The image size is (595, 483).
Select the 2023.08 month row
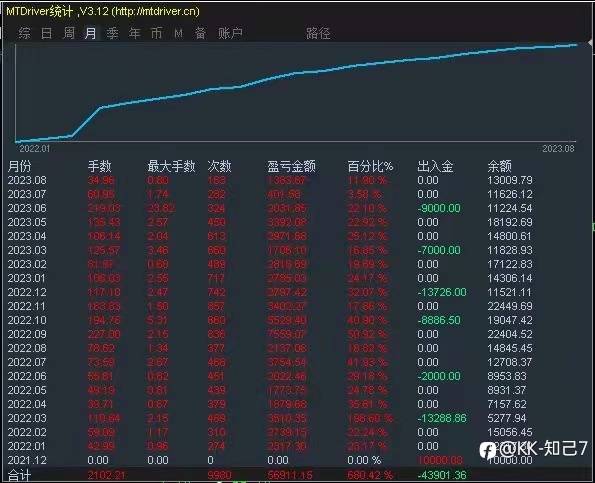(270, 180)
